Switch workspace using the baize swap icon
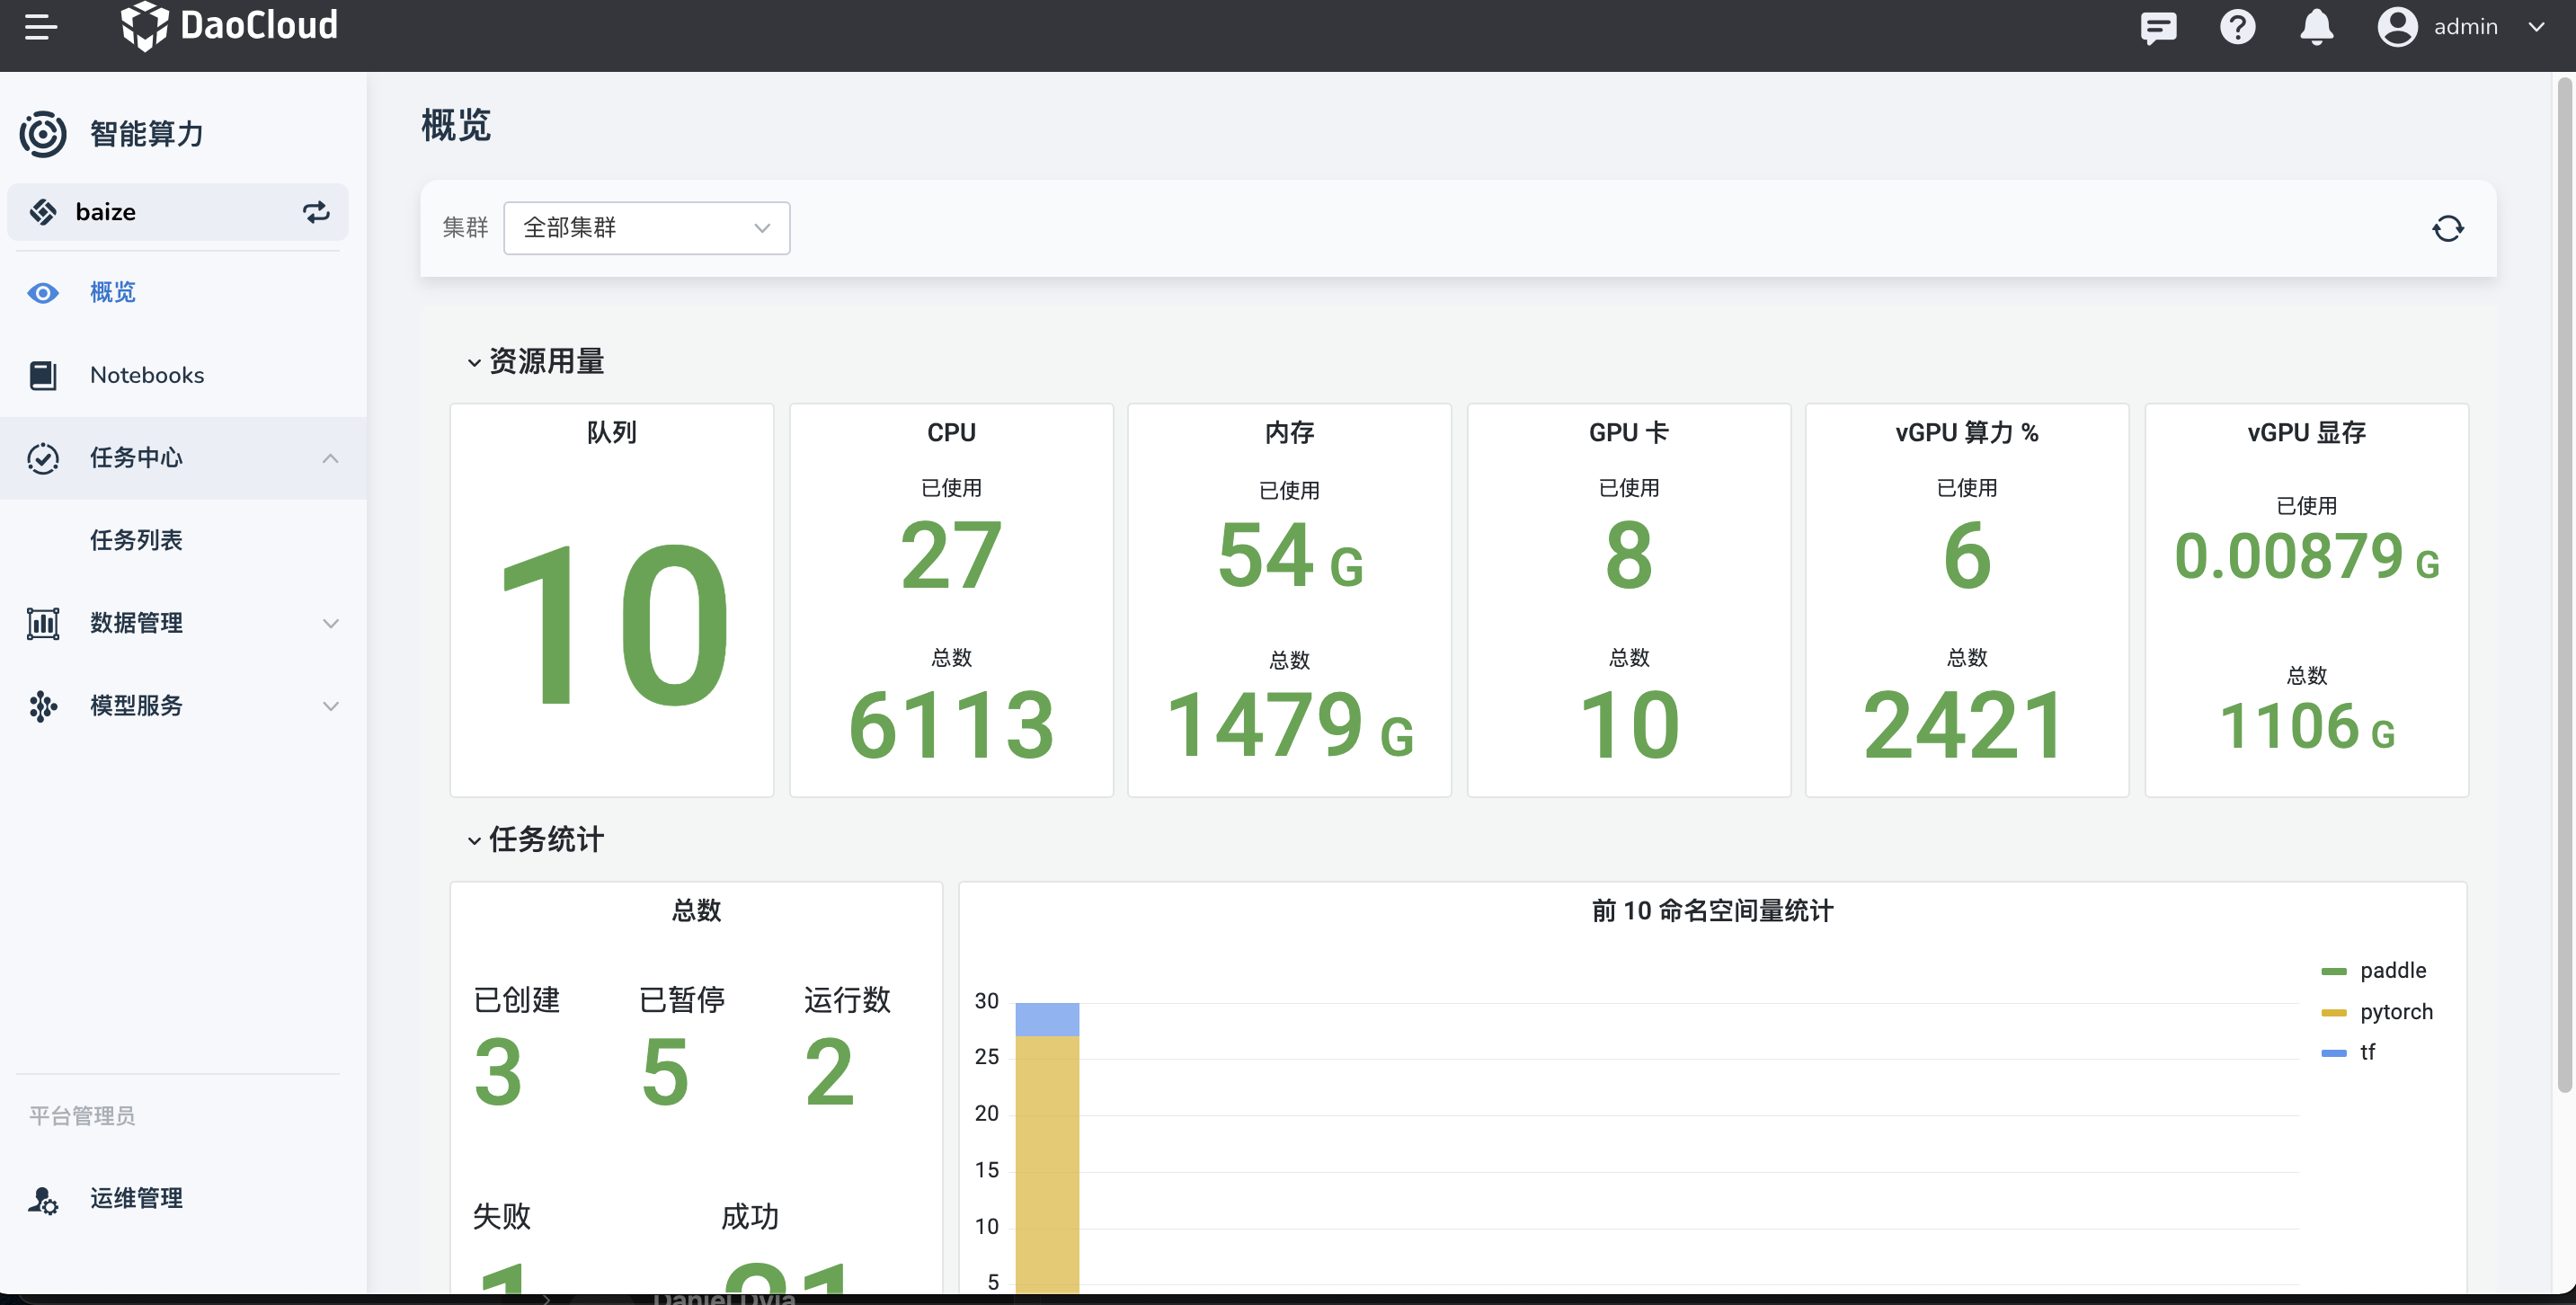 316,212
